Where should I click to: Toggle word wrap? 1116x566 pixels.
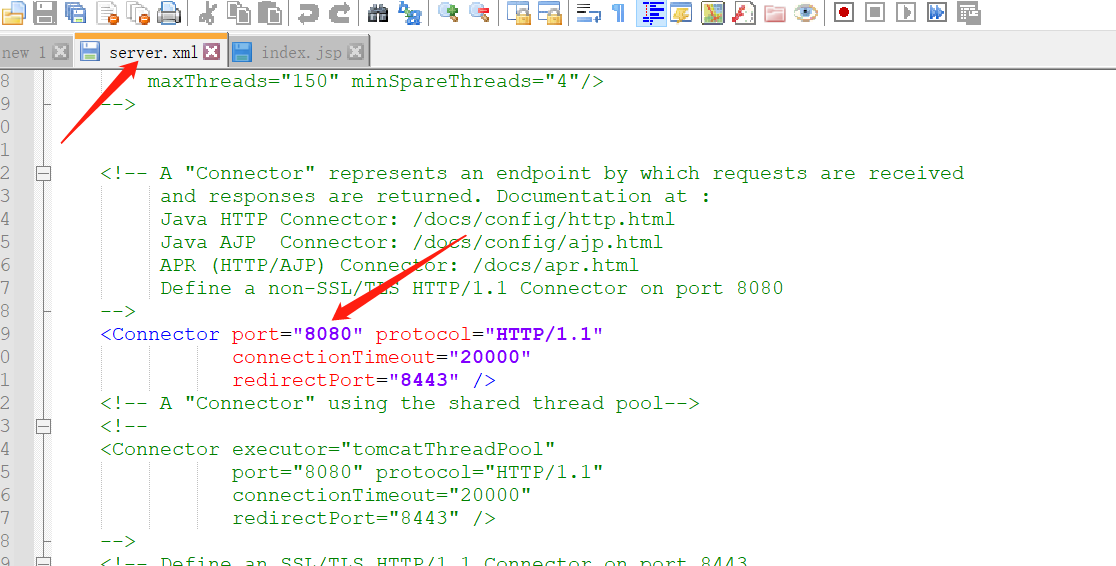pyautogui.click(x=589, y=12)
